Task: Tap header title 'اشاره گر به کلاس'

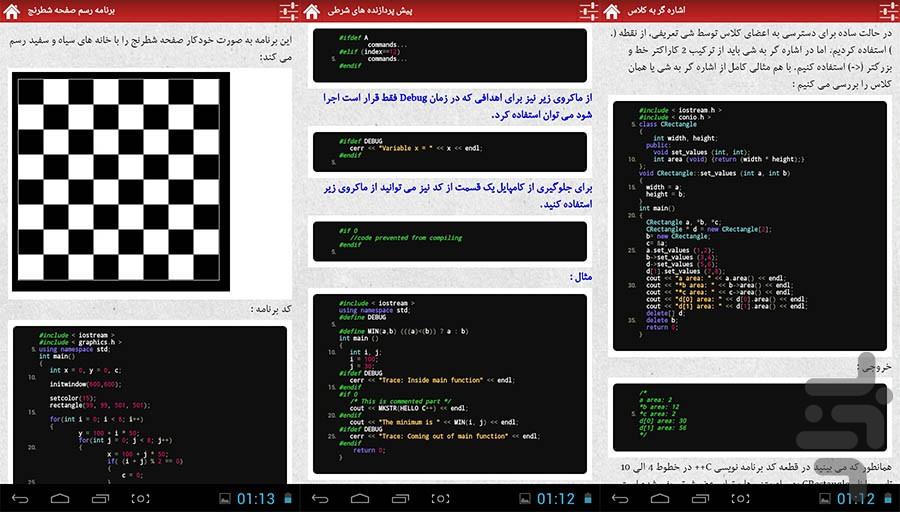Action: [656, 10]
